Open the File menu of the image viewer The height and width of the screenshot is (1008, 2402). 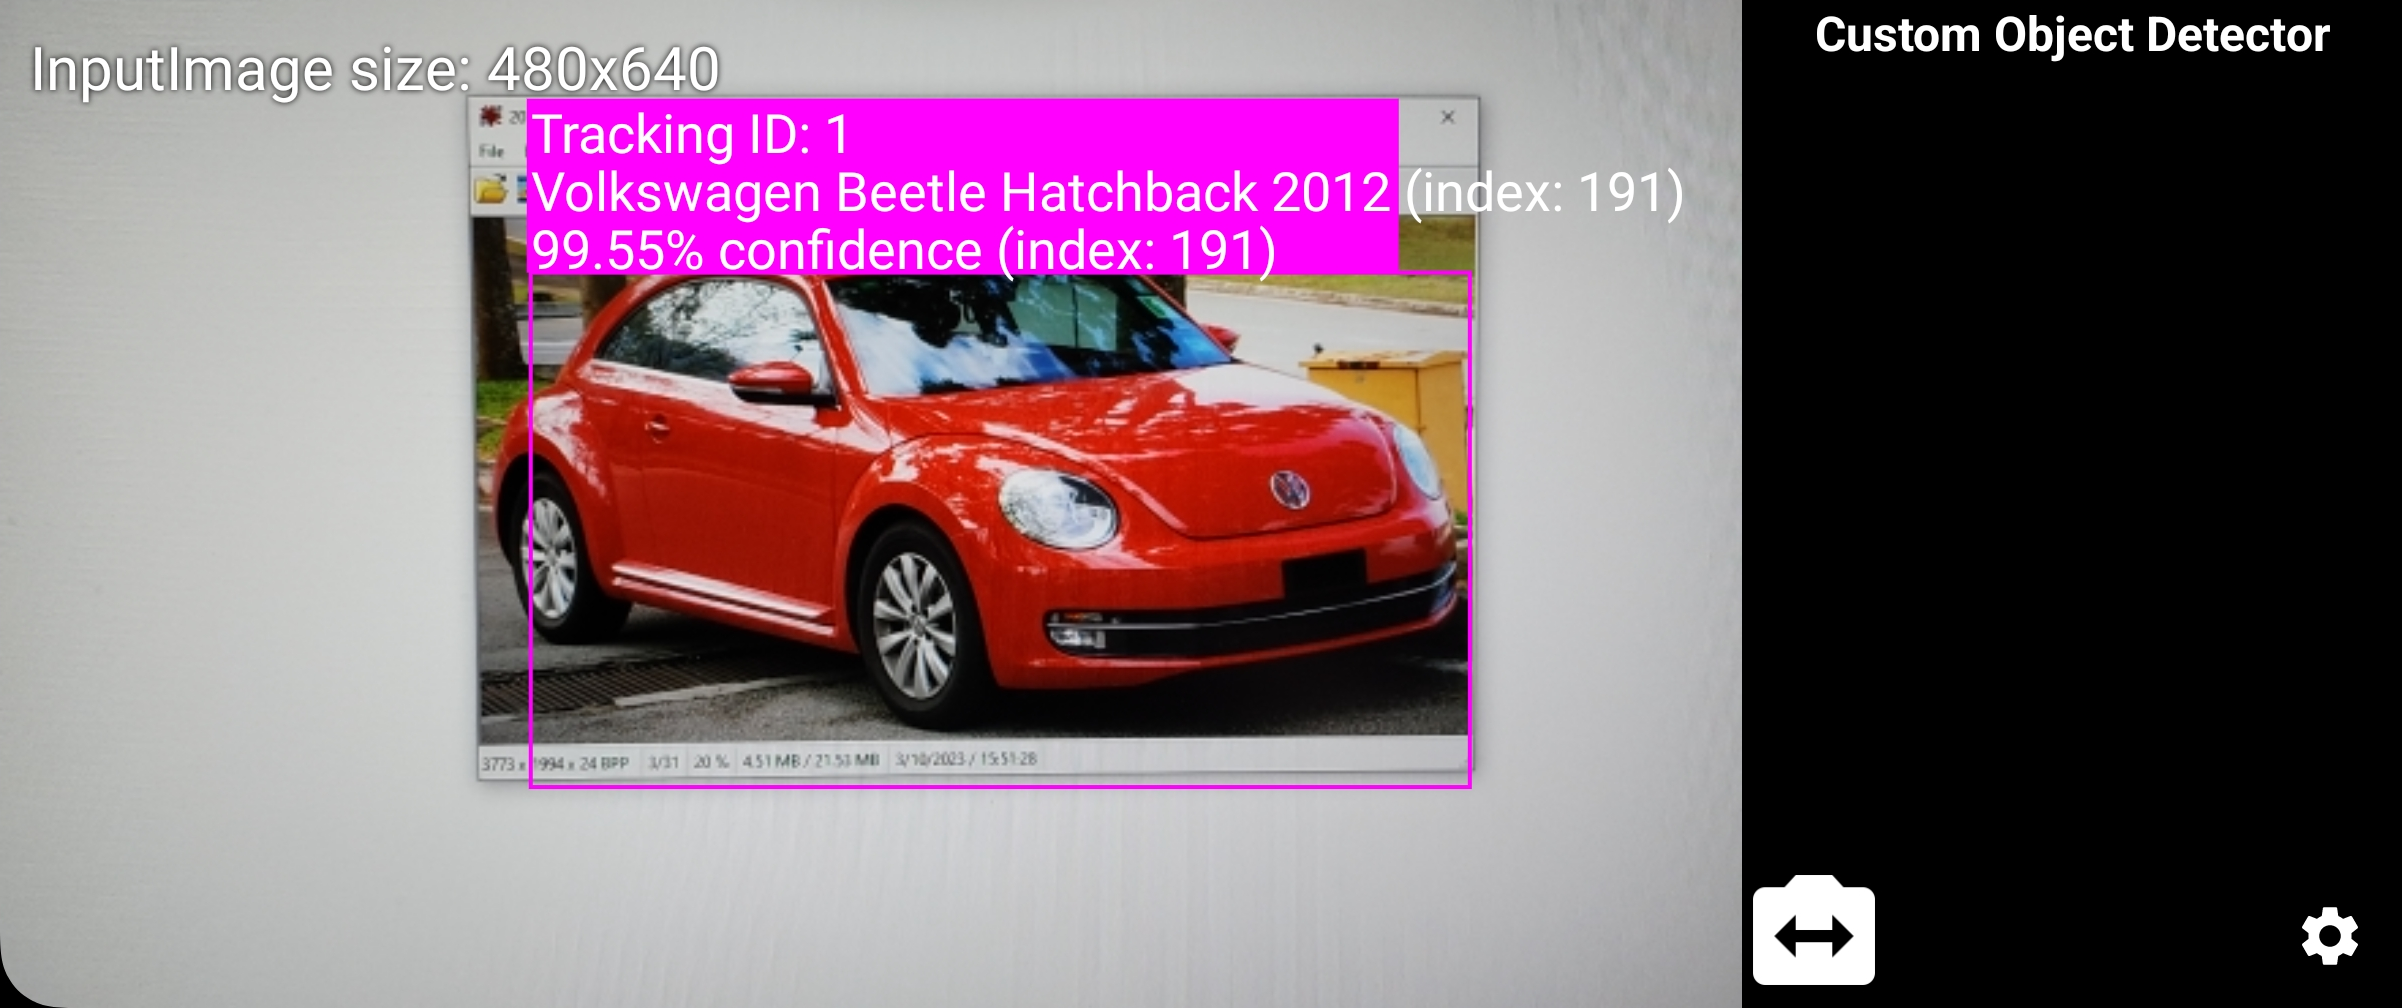point(493,152)
